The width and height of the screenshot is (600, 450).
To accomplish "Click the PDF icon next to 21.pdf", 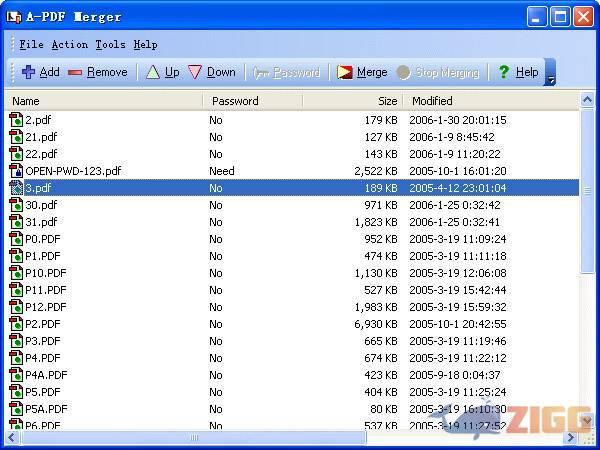I will (x=16, y=137).
